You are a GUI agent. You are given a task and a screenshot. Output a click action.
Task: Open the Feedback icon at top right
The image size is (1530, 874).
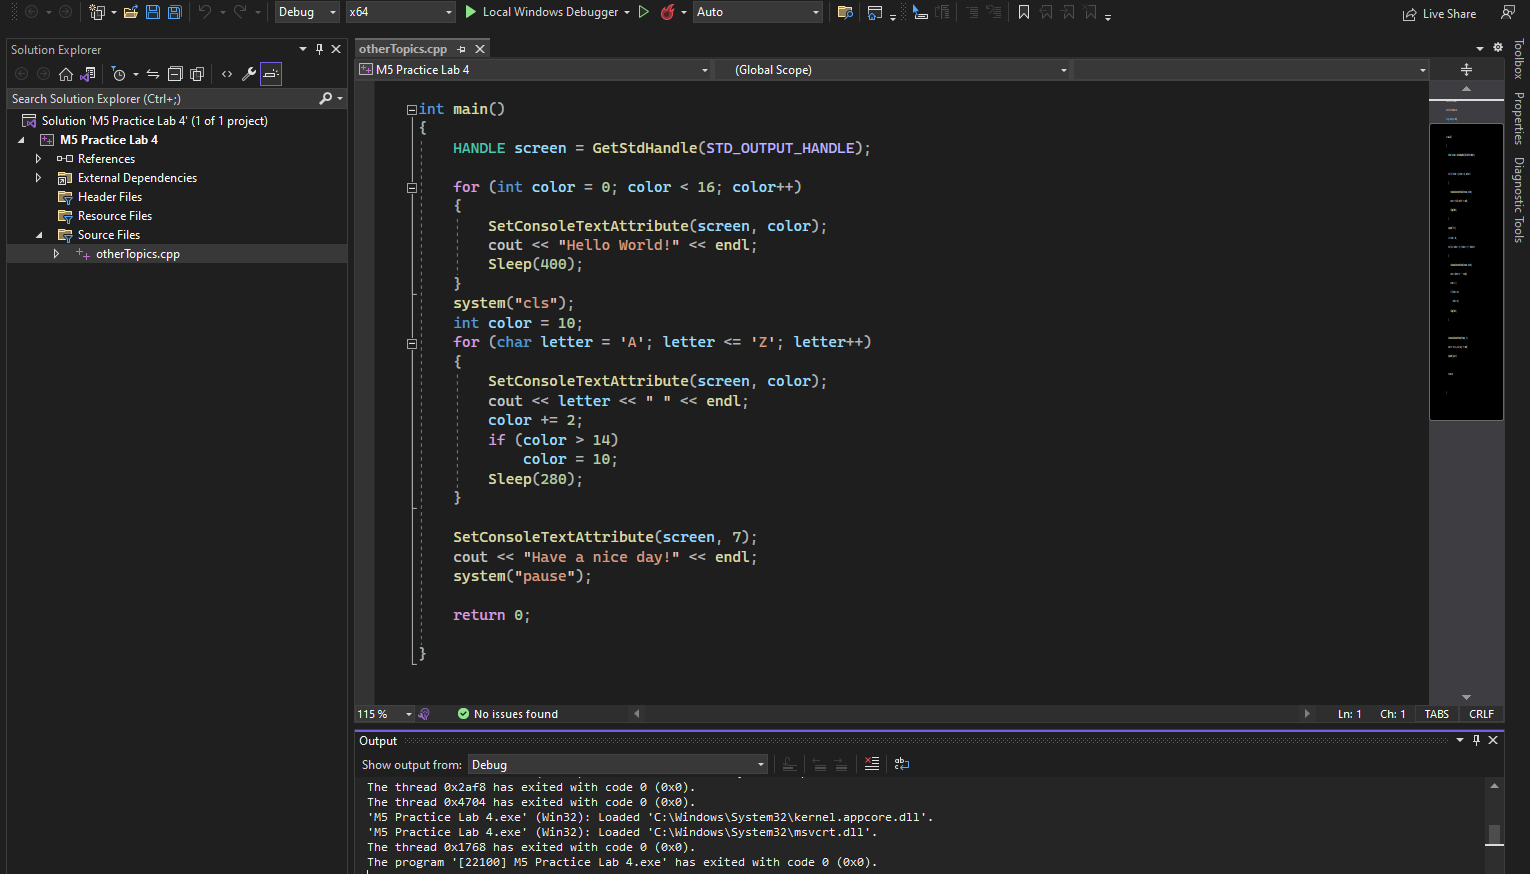(x=1507, y=12)
